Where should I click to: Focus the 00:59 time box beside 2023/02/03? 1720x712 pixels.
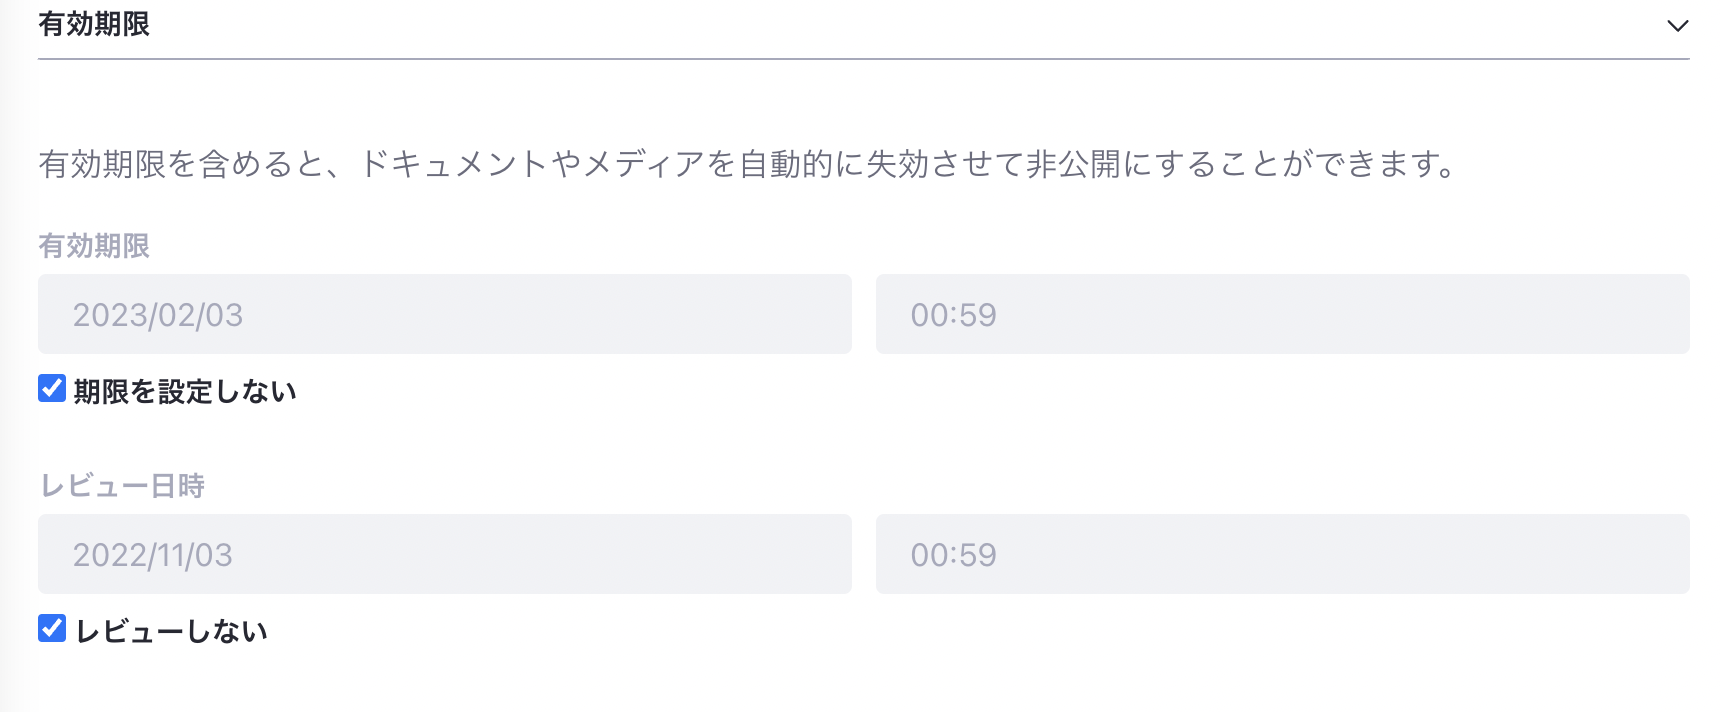[x=1282, y=314]
